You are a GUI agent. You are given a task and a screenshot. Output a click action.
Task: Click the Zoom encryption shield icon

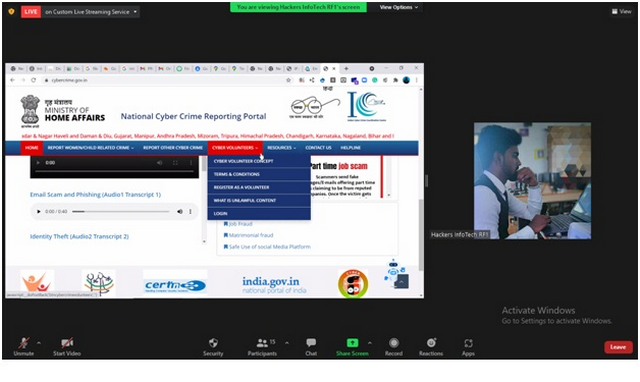click(11, 11)
